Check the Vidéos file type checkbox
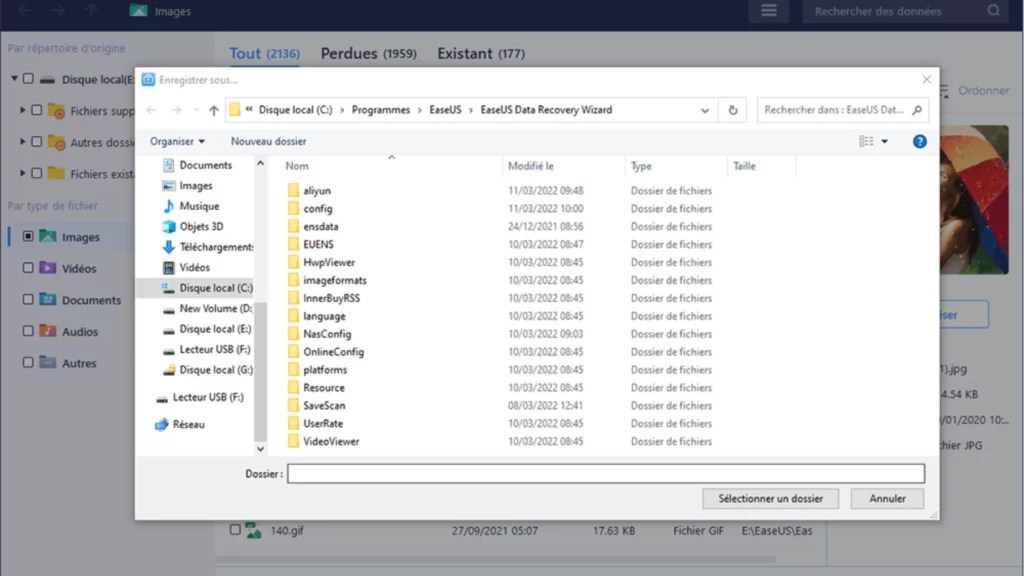Image resolution: width=1024 pixels, height=576 pixels. (x=29, y=268)
